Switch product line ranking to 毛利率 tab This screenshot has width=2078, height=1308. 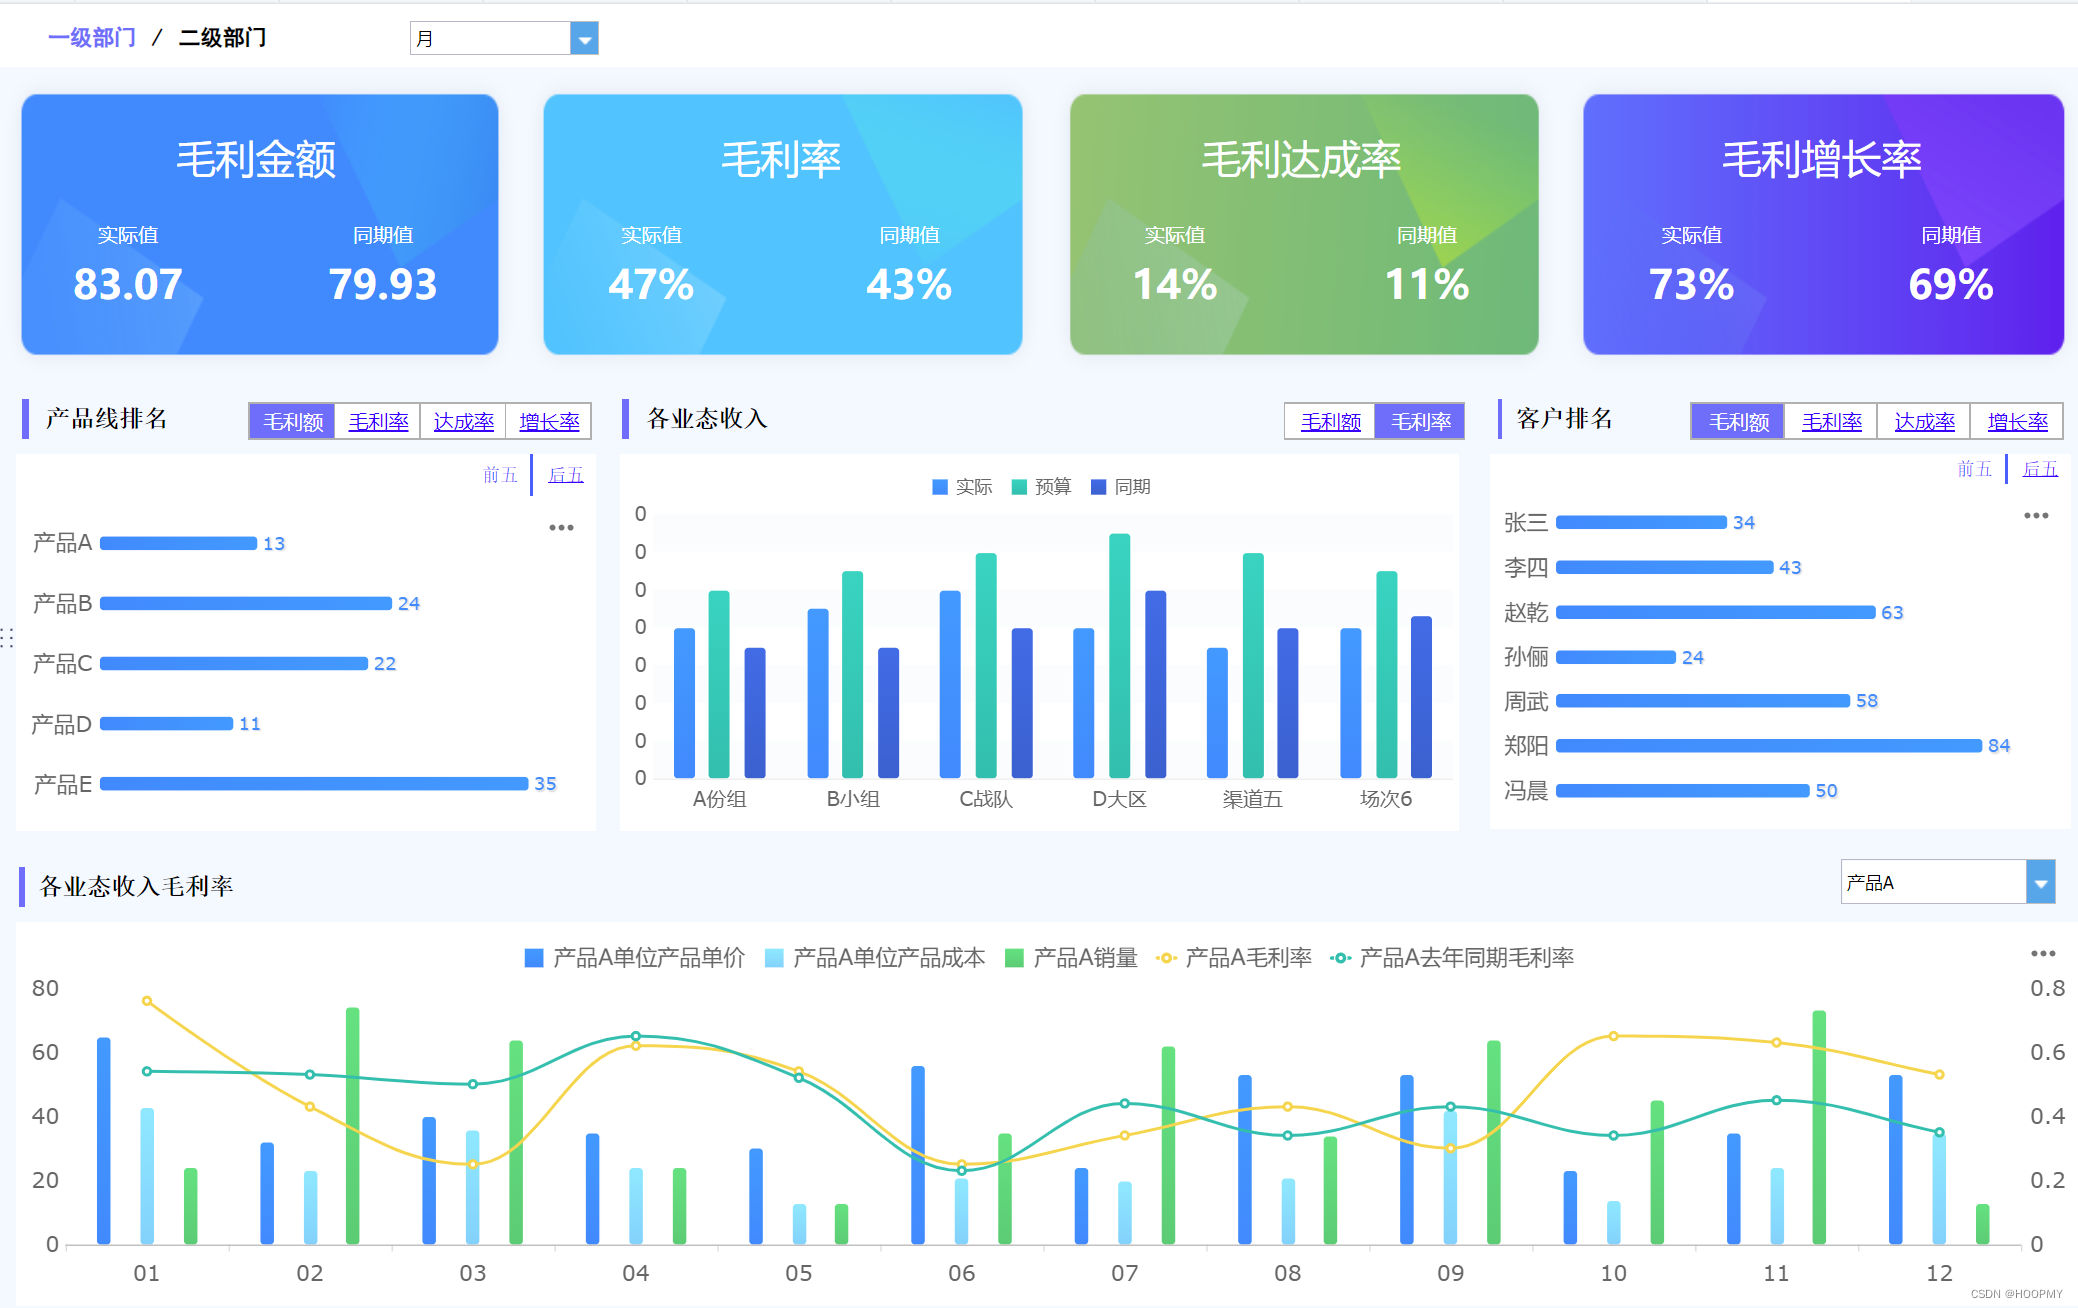point(378,422)
